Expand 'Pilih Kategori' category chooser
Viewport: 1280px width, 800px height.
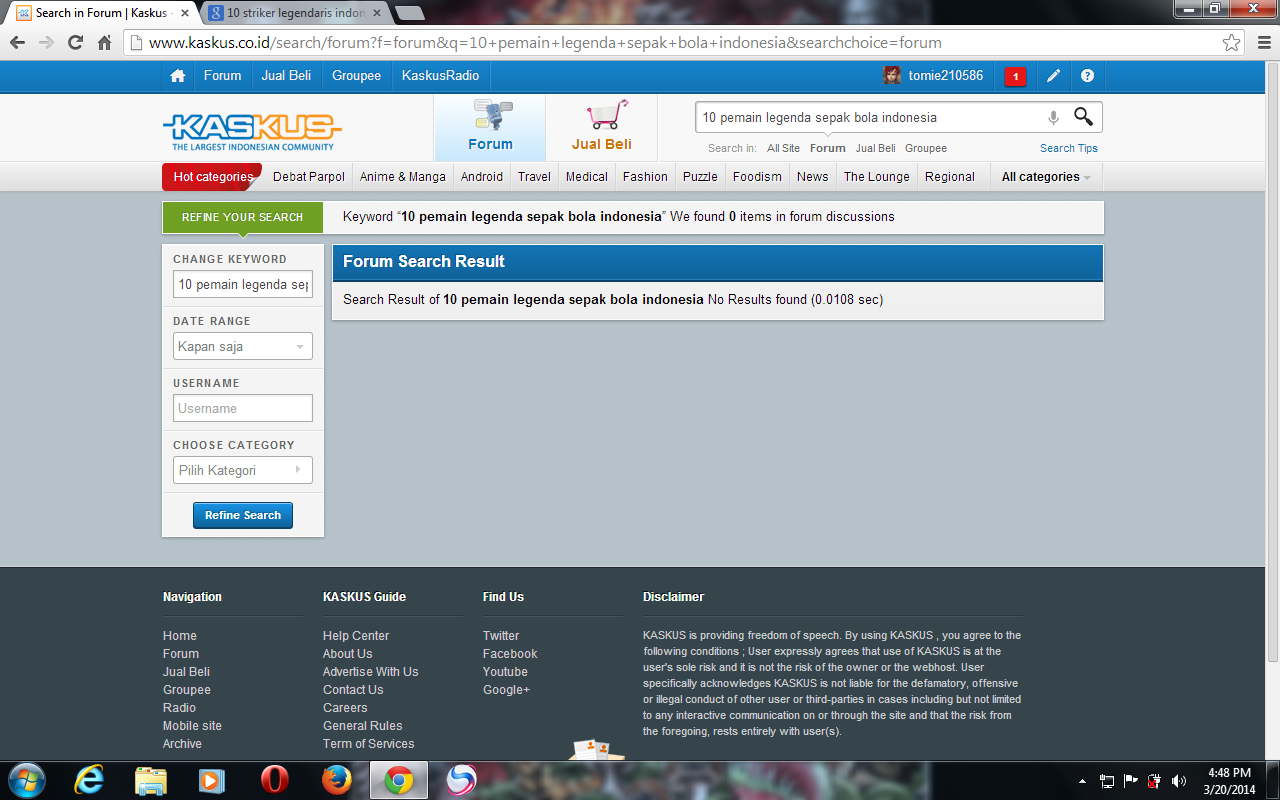click(243, 470)
